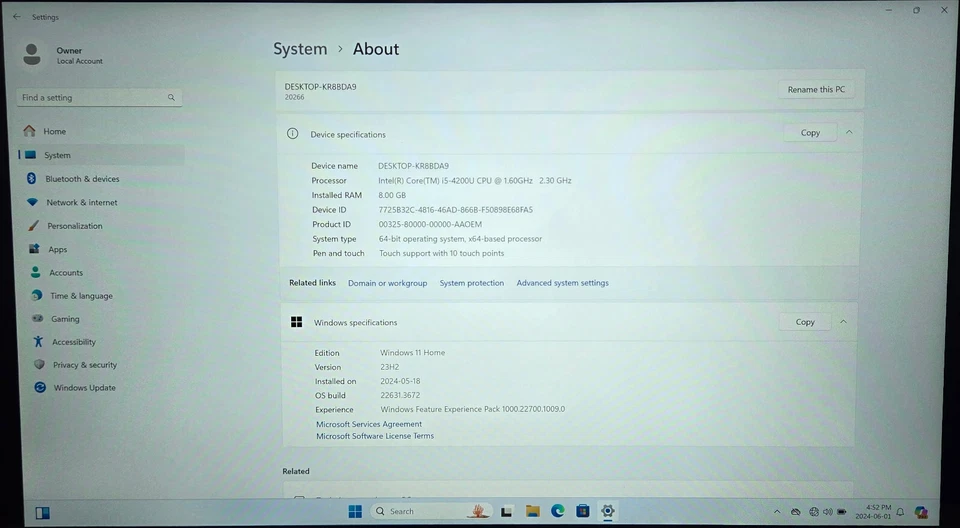
Task: Open Microsoft Services Agreement link
Action: [369, 424]
